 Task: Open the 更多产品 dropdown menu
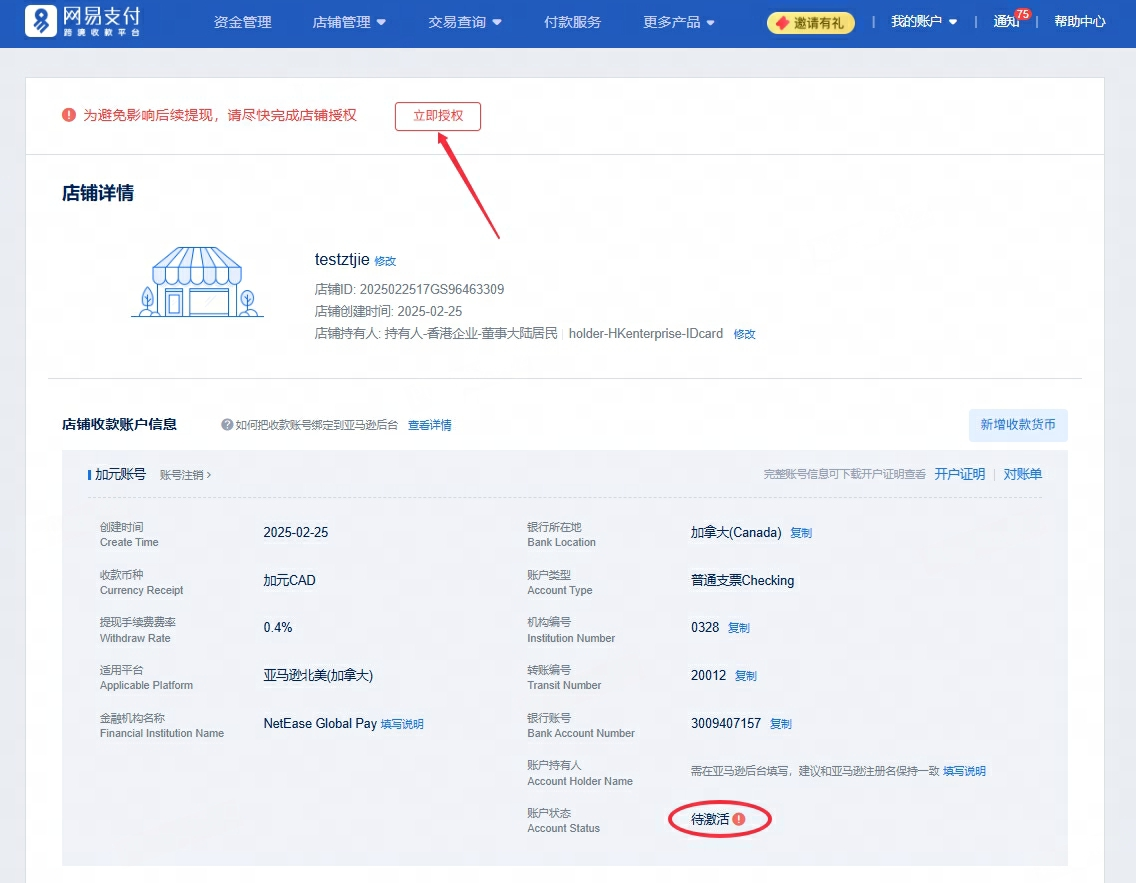click(x=679, y=22)
